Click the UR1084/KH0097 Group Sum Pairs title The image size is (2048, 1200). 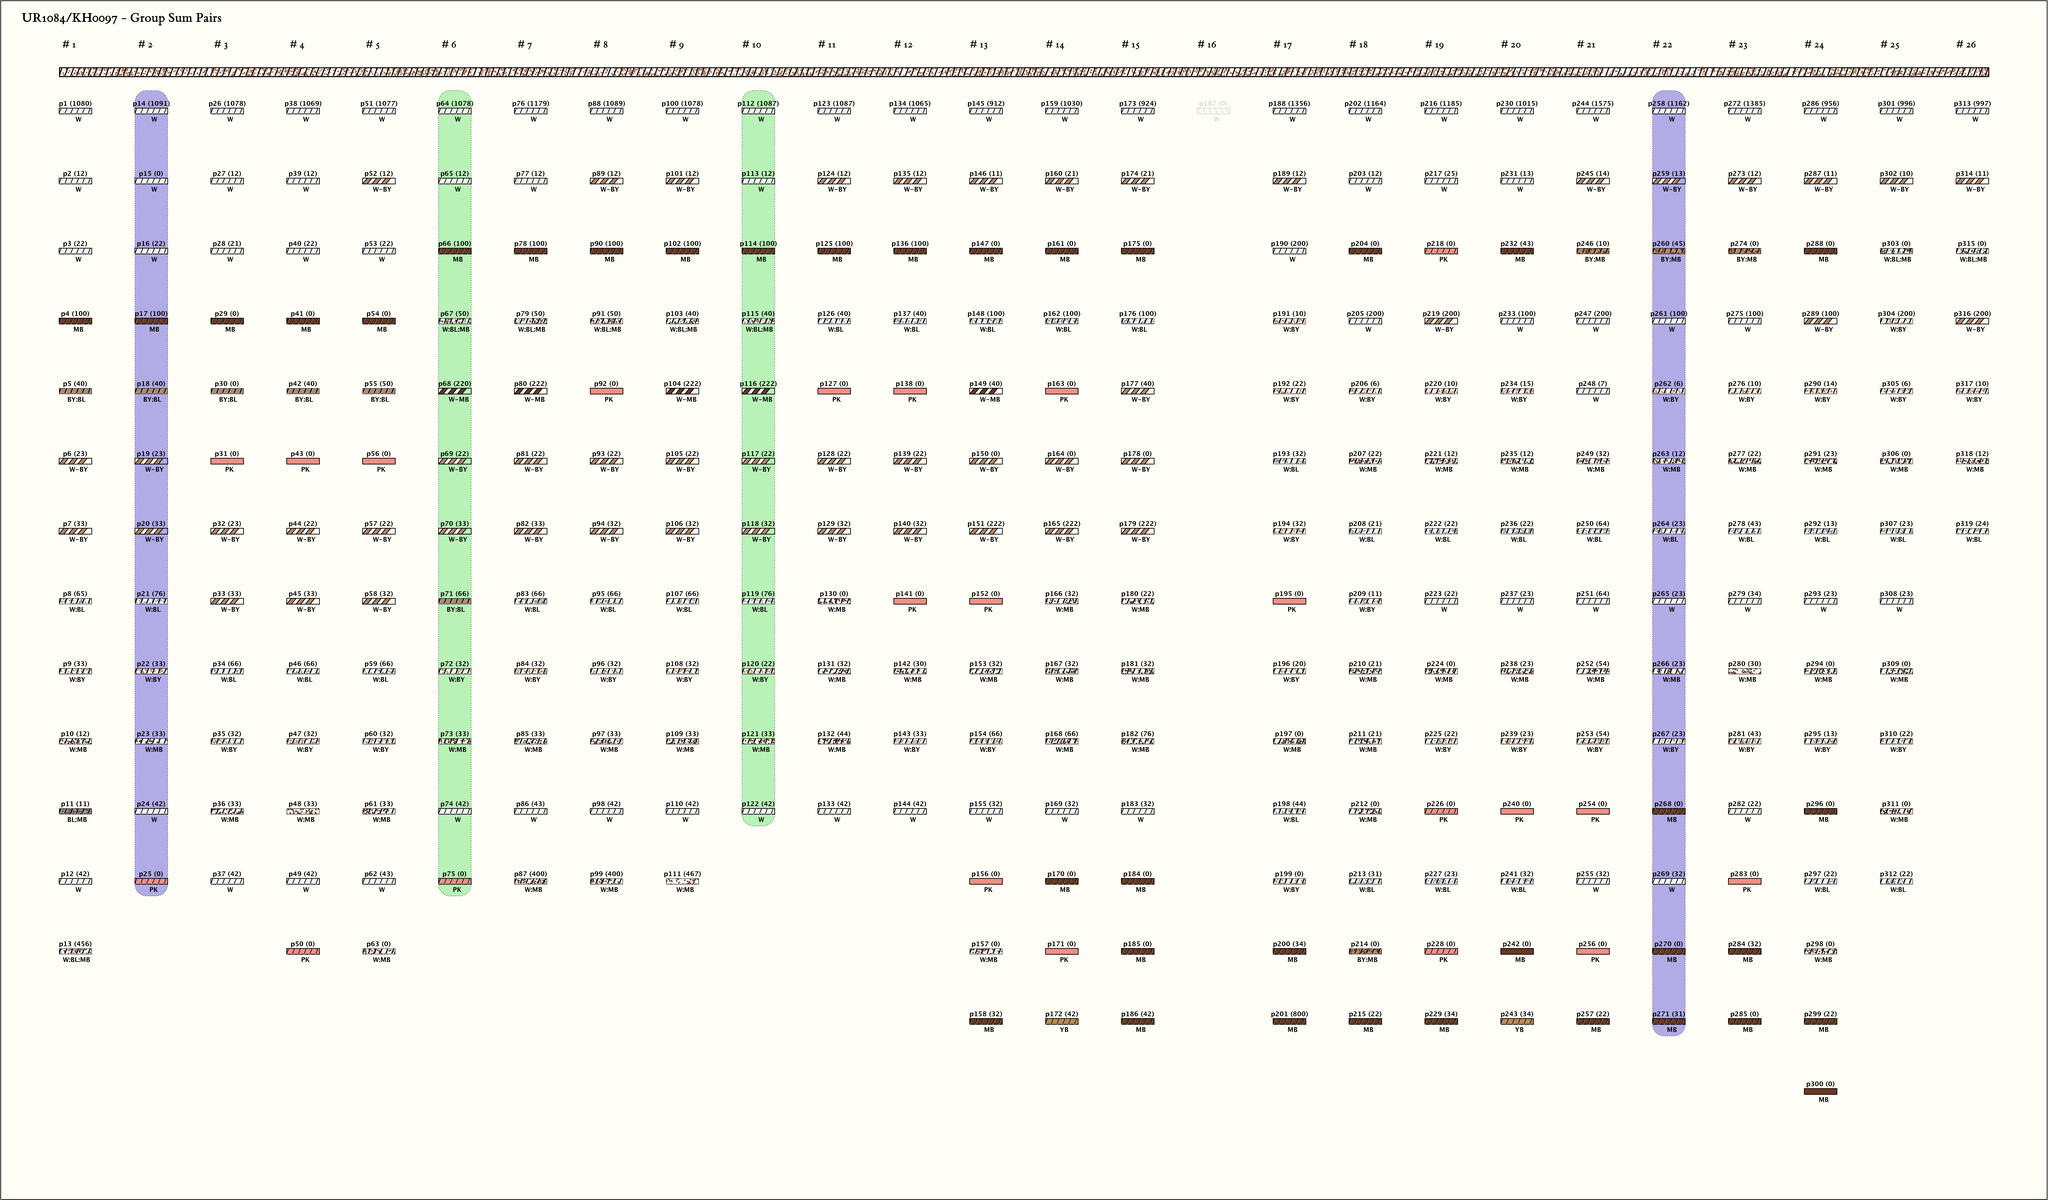coord(122,18)
